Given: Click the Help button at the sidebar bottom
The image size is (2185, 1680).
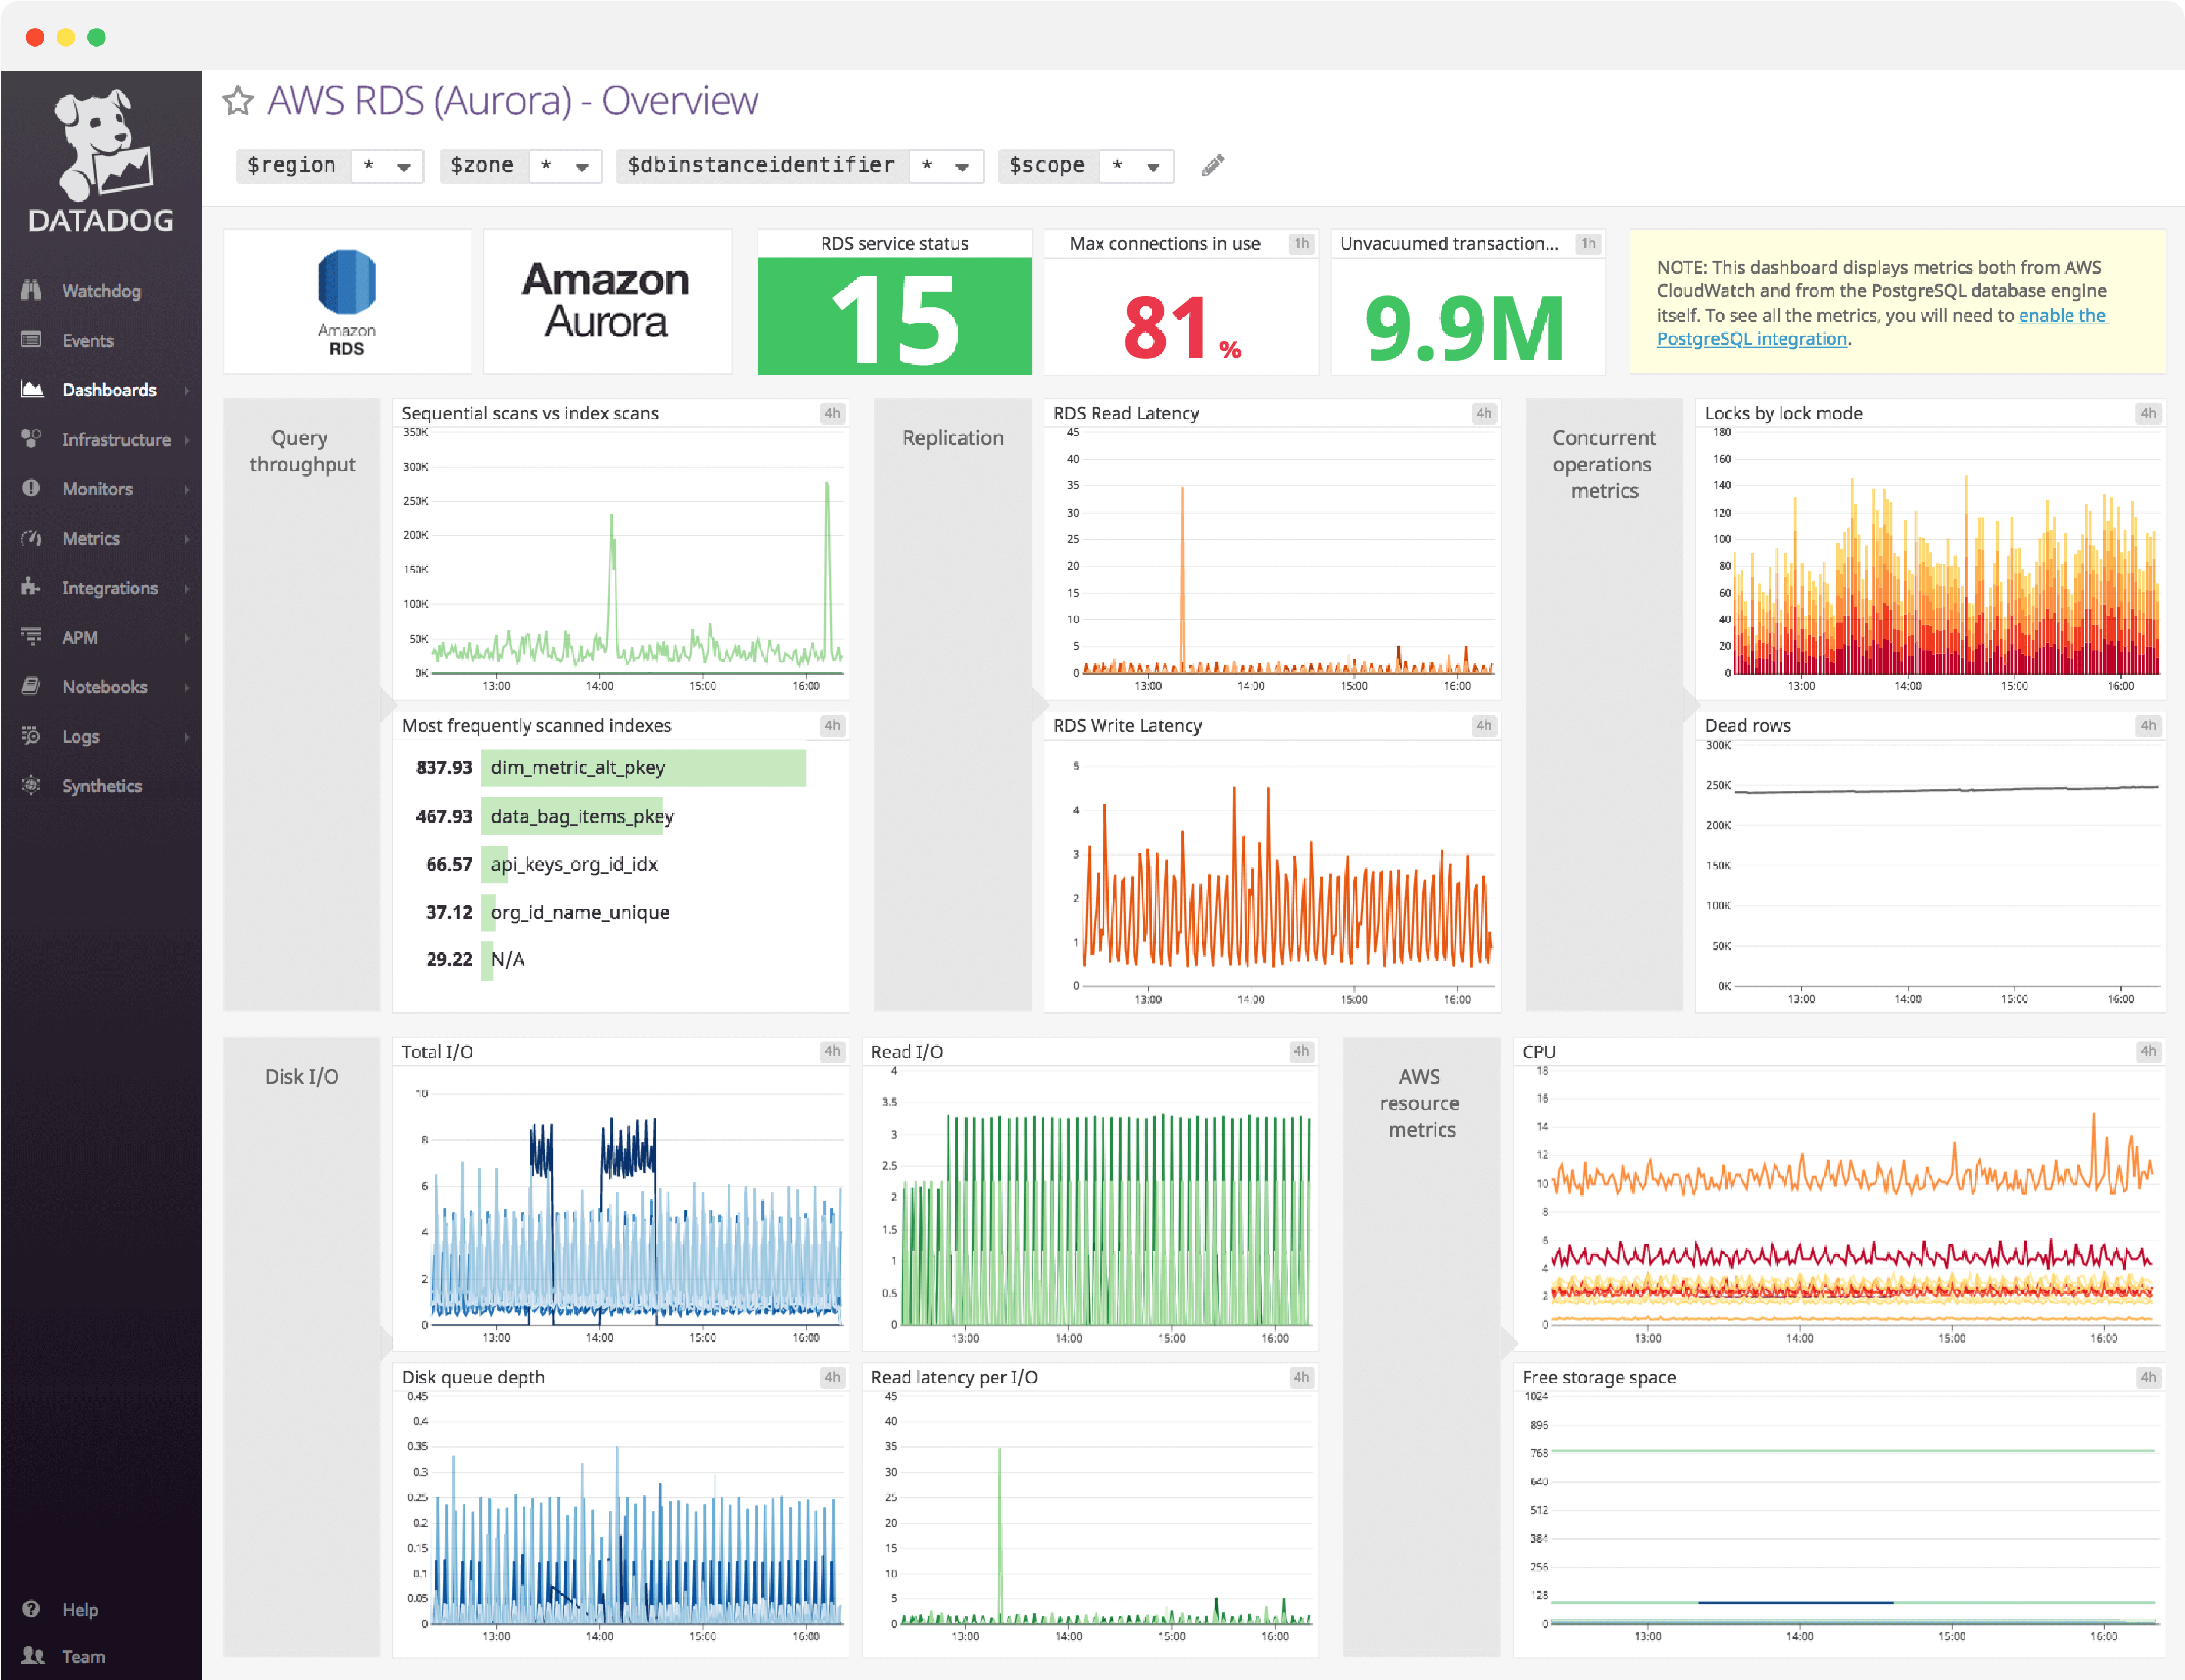Looking at the screenshot, I should pyautogui.click(x=60, y=1609).
